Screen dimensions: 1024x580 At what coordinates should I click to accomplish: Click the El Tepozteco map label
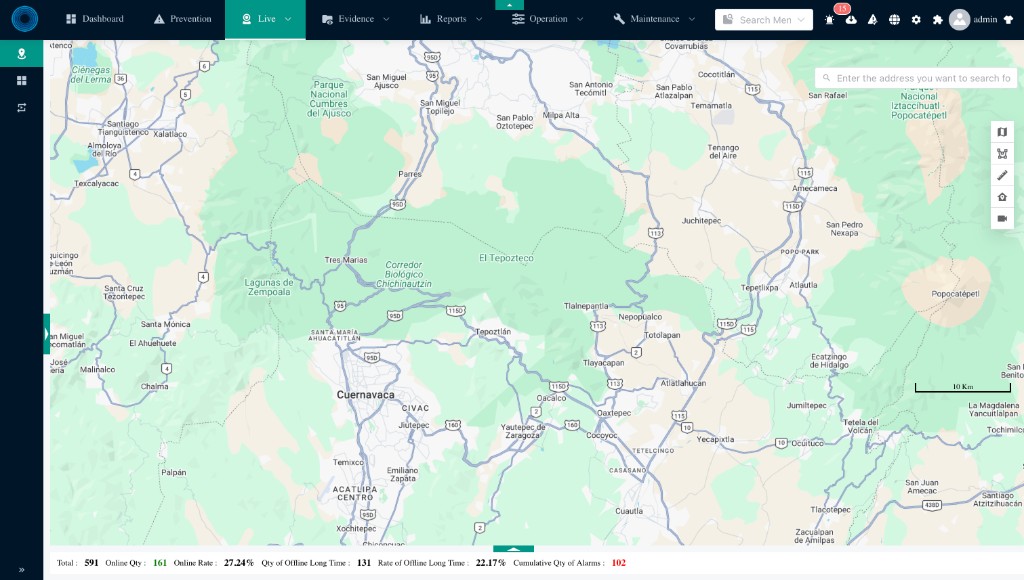tap(506, 258)
